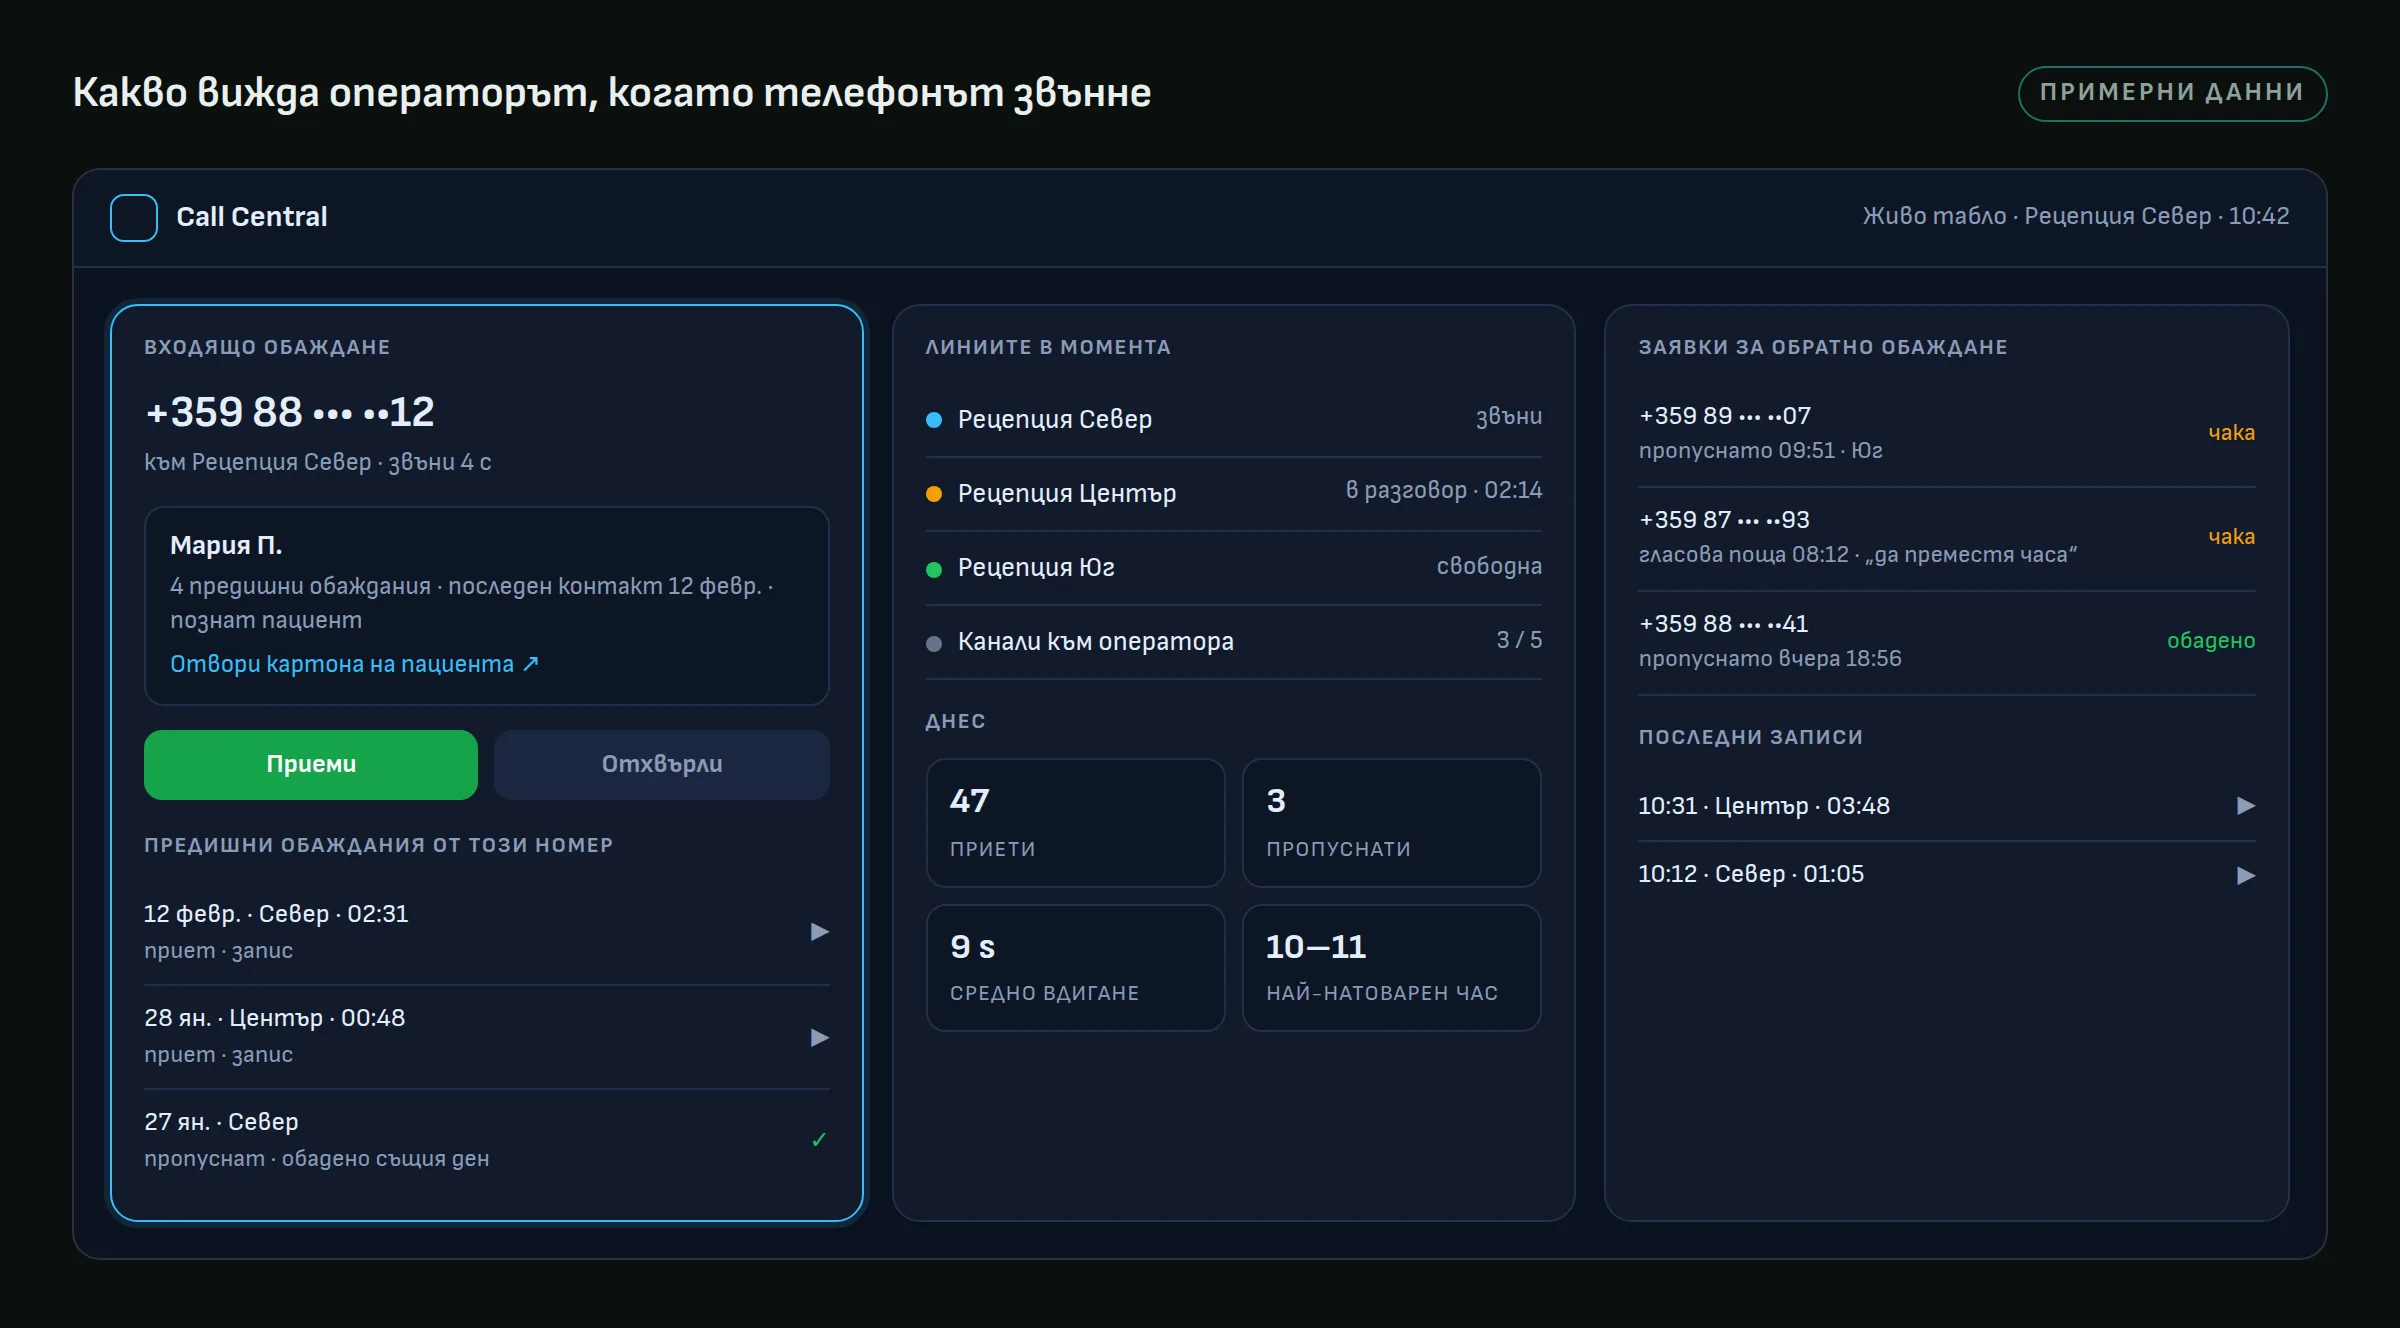Image resolution: width=2400 pixels, height=1328 pixels.
Task: Click the Call Central title text
Action: click(252, 217)
